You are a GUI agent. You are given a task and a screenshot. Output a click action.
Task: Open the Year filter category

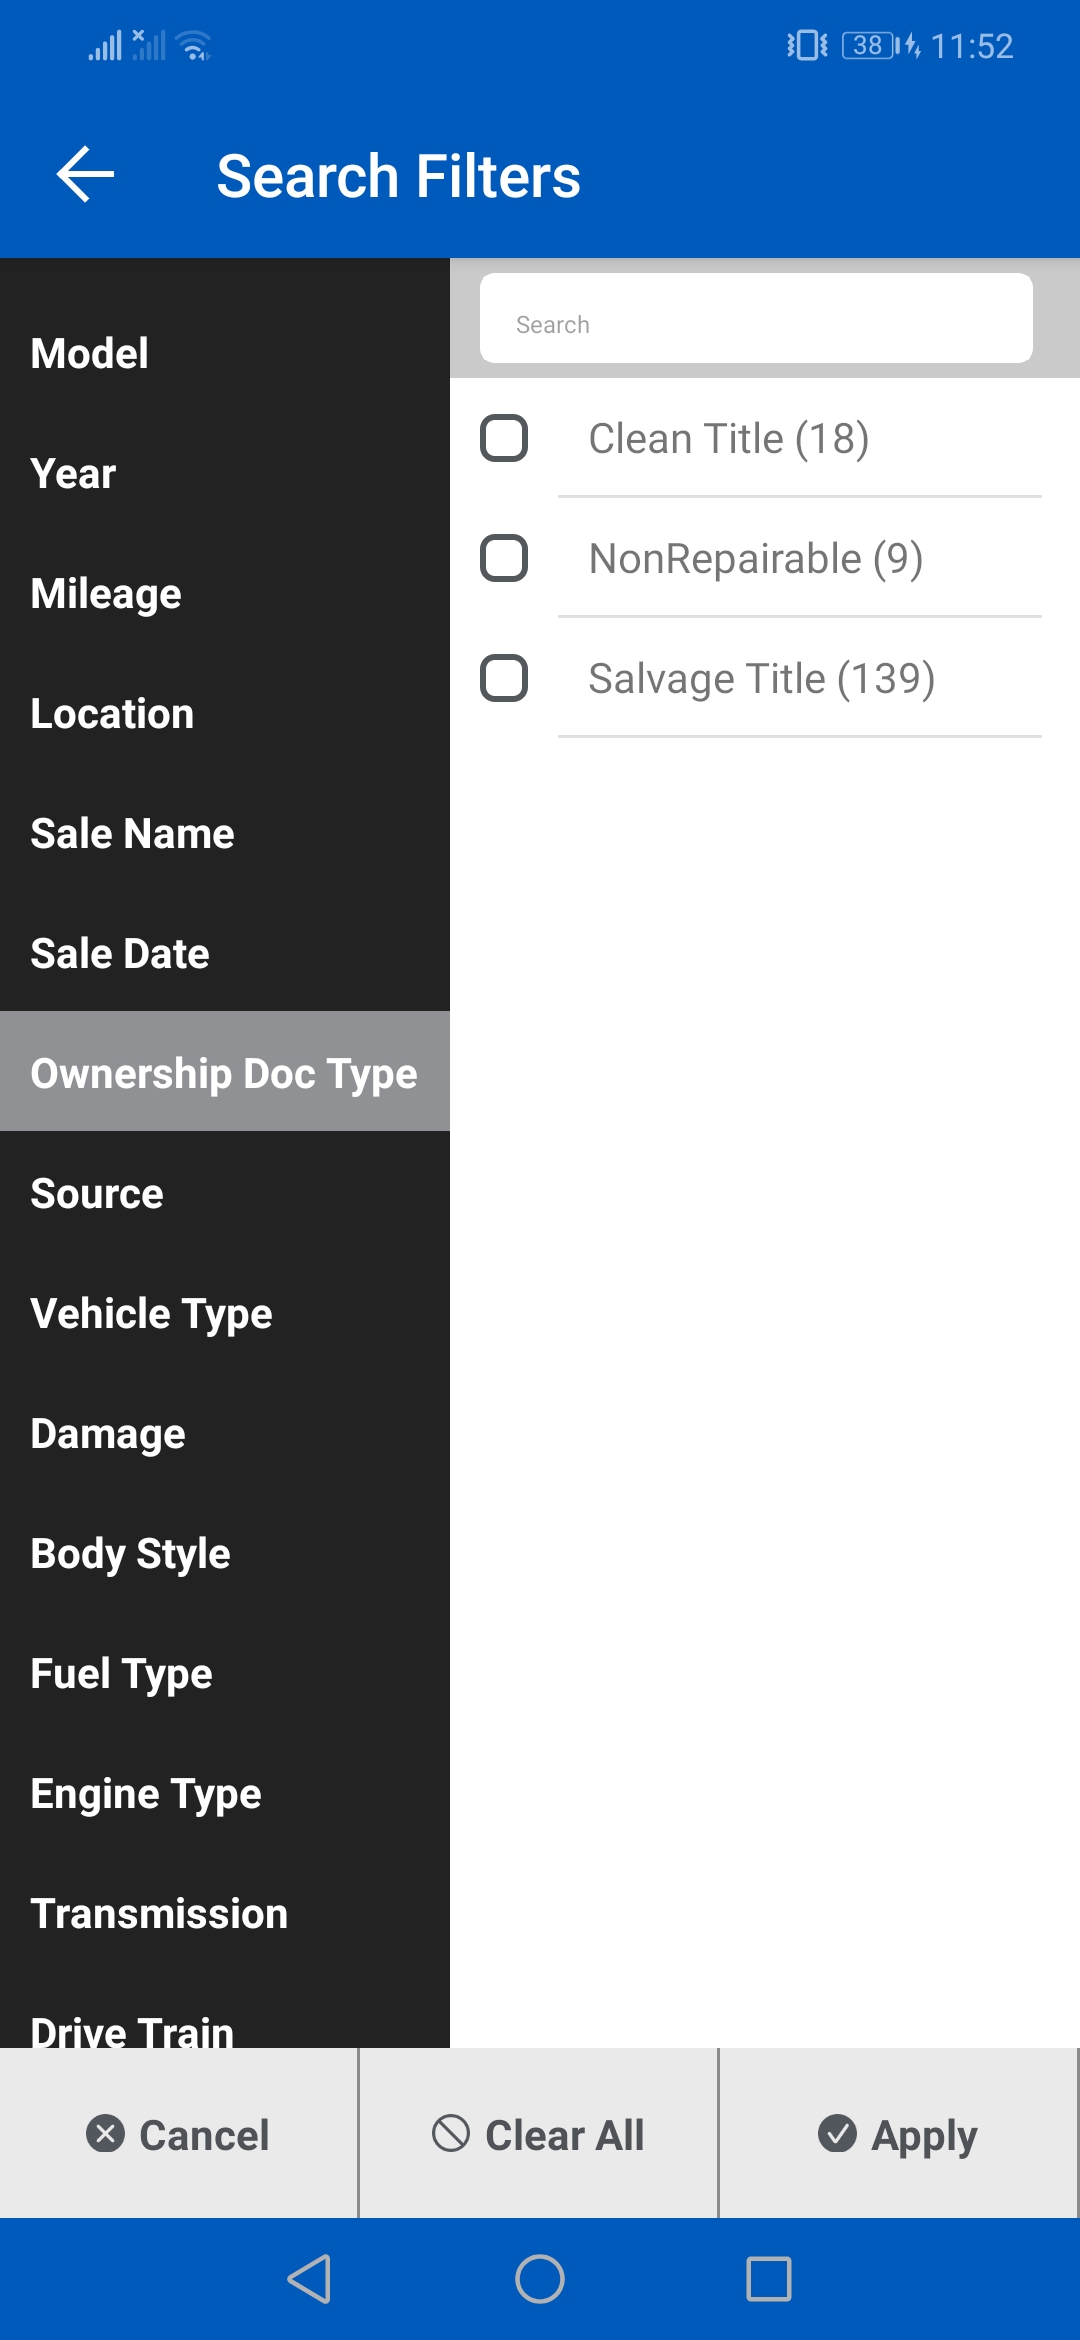coord(74,474)
